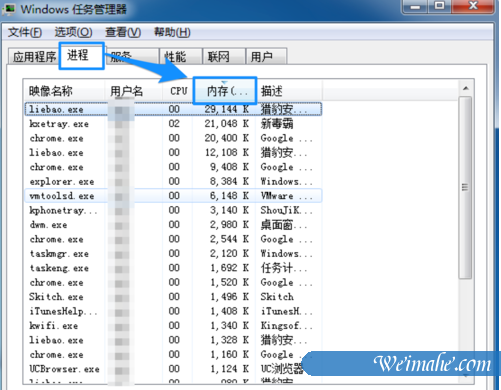
Task: Click the 新毒霸 description
Action: coord(277,124)
